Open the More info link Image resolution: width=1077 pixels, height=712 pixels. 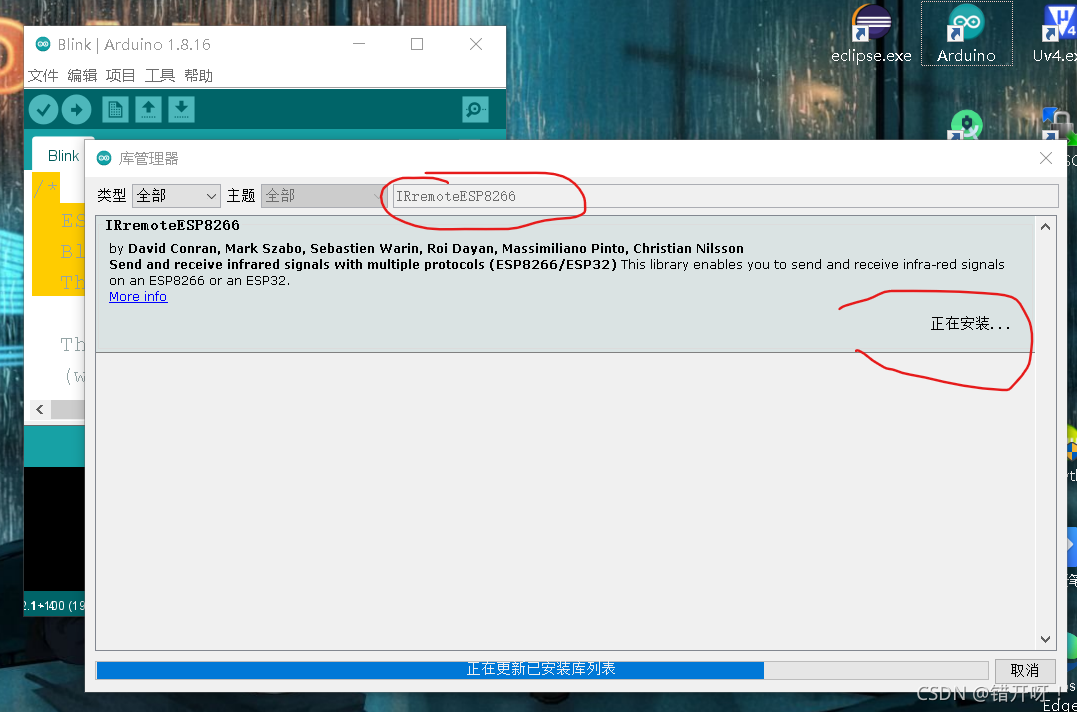coord(138,297)
